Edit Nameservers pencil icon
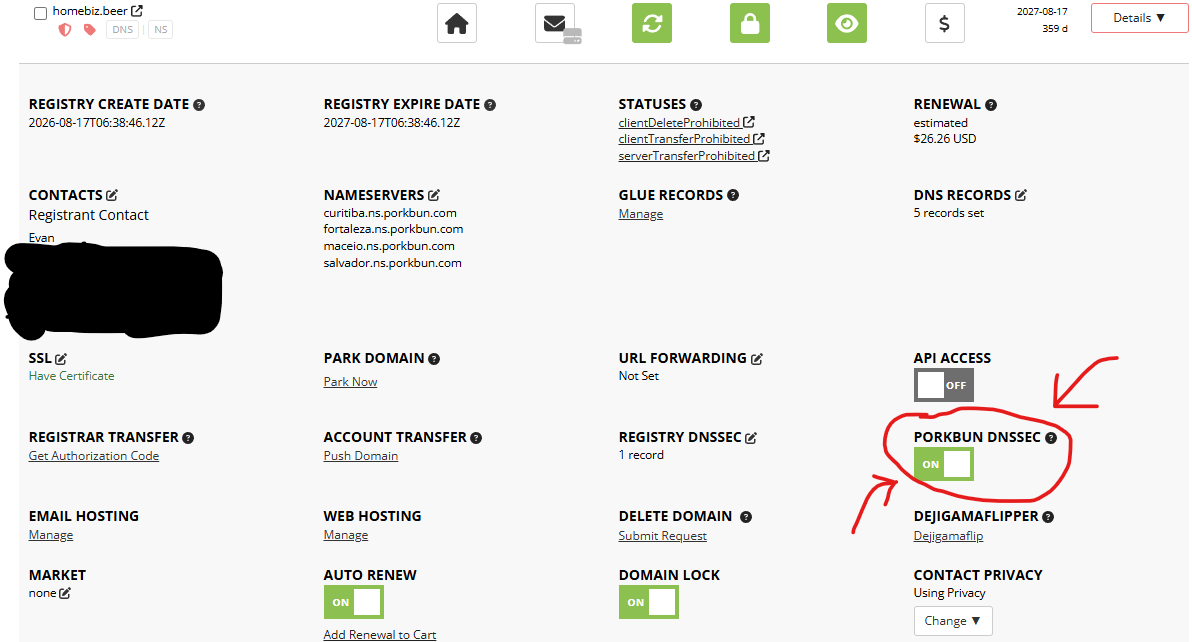This screenshot has height=642, width=1192. (x=434, y=195)
